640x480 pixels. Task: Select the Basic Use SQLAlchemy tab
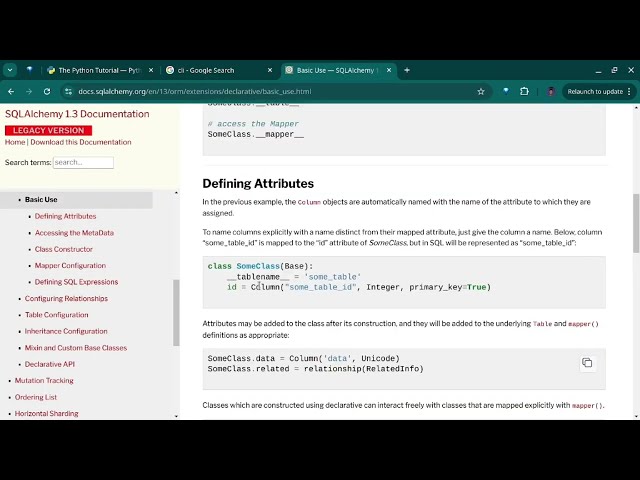click(x=338, y=70)
